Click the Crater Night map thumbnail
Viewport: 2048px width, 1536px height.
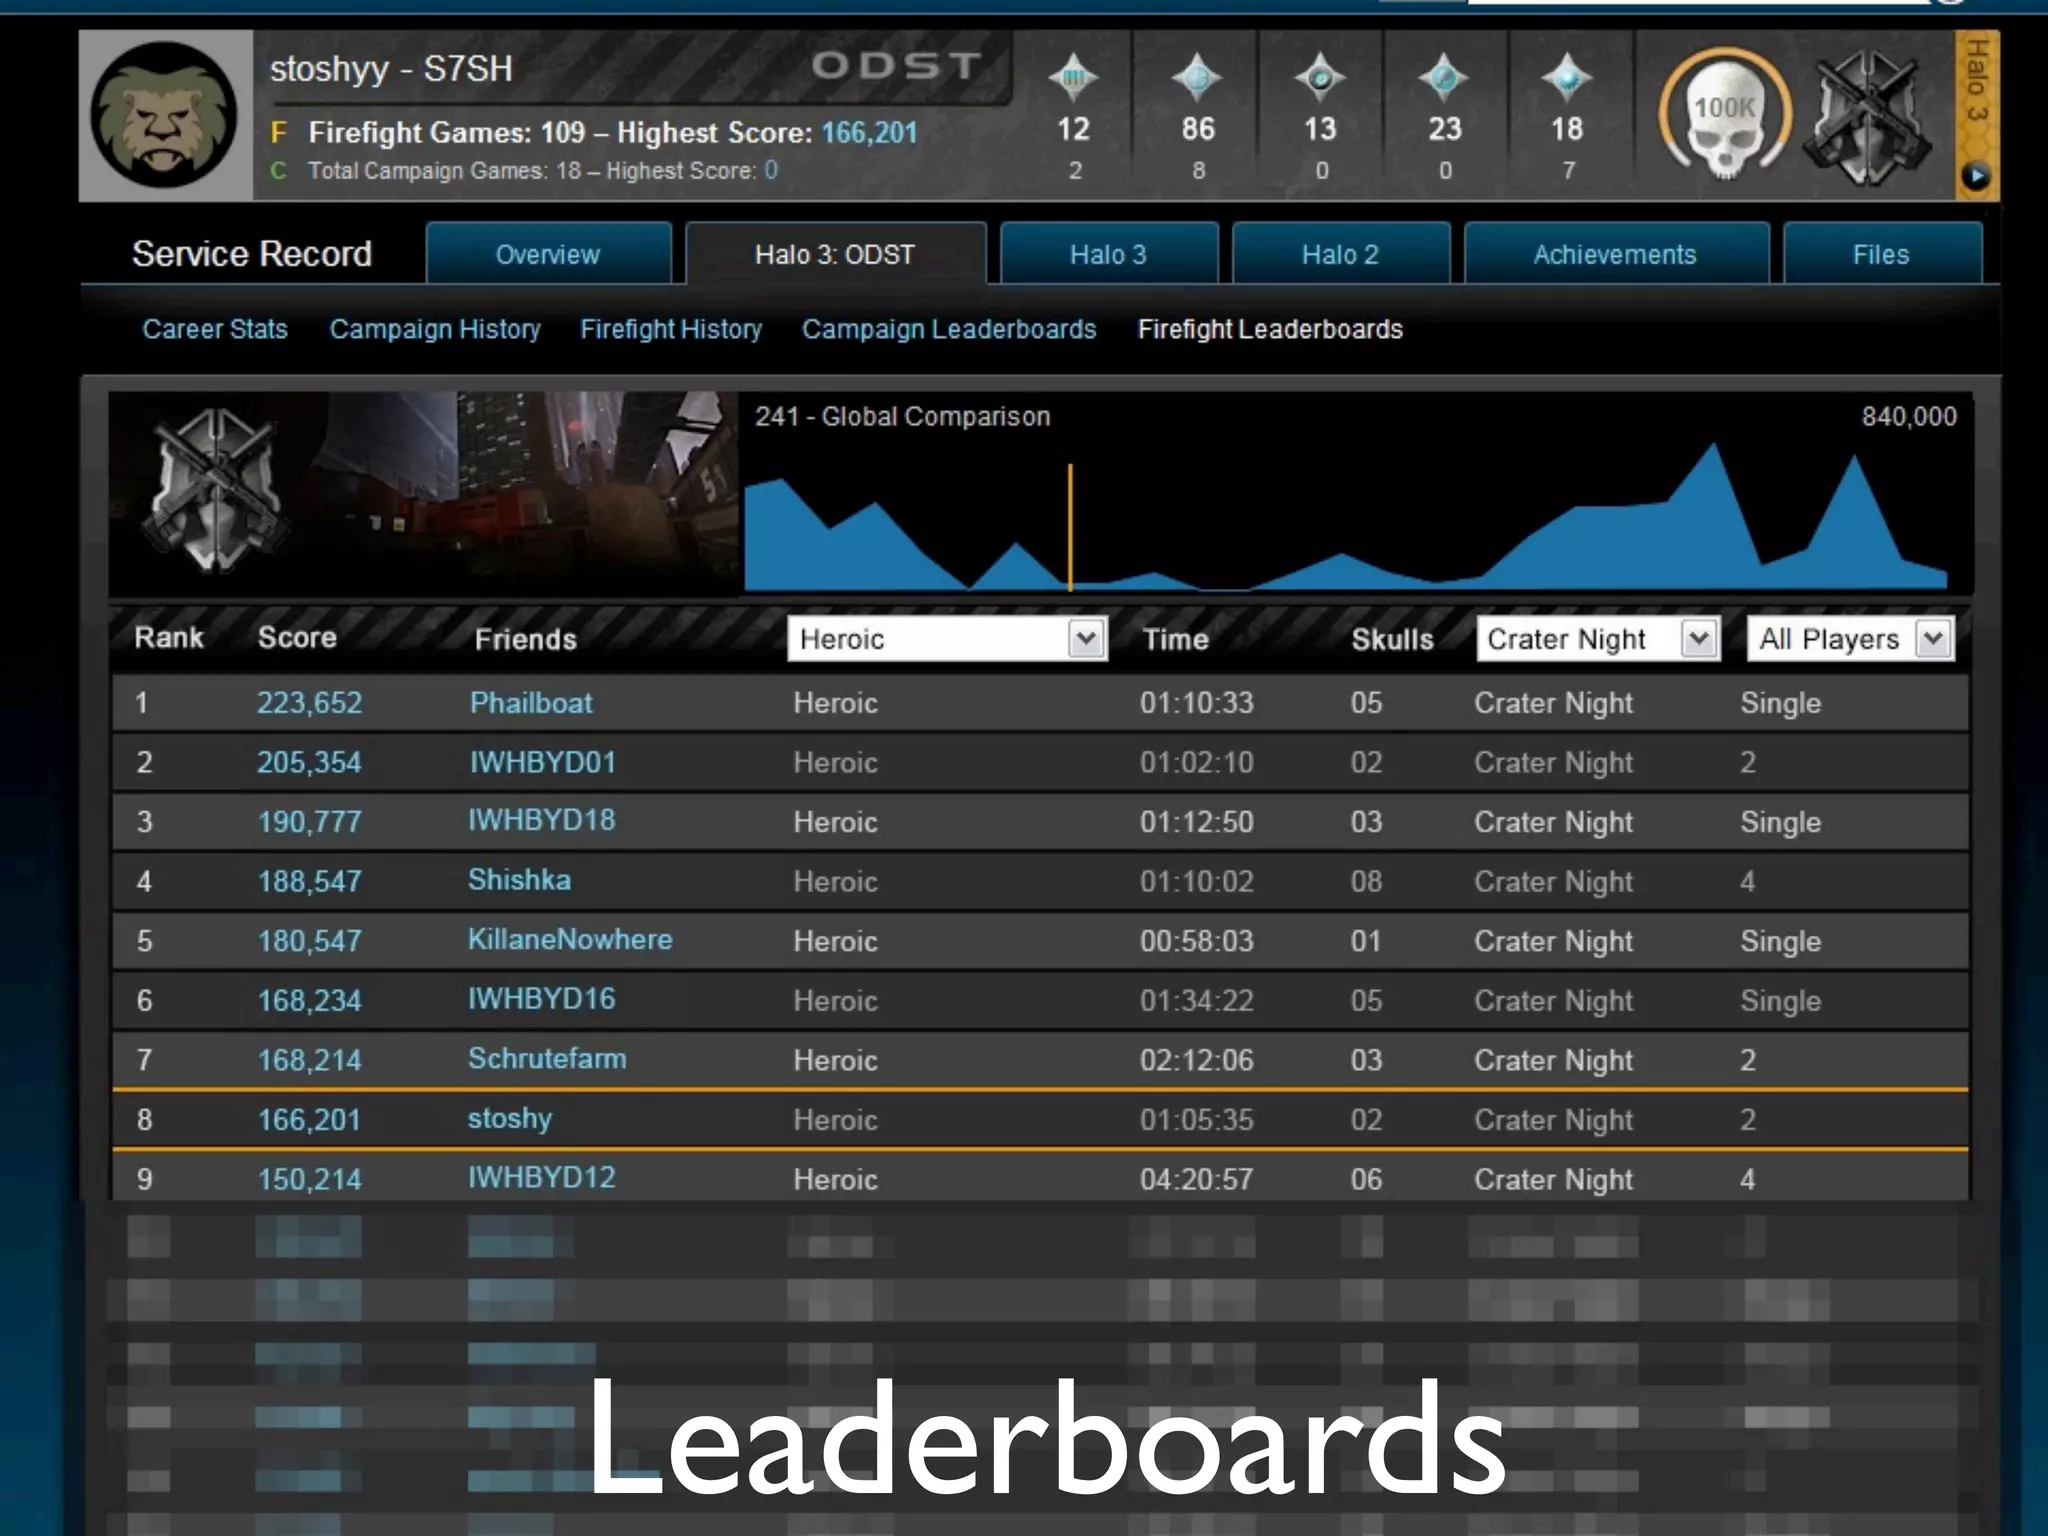point(424,494)
